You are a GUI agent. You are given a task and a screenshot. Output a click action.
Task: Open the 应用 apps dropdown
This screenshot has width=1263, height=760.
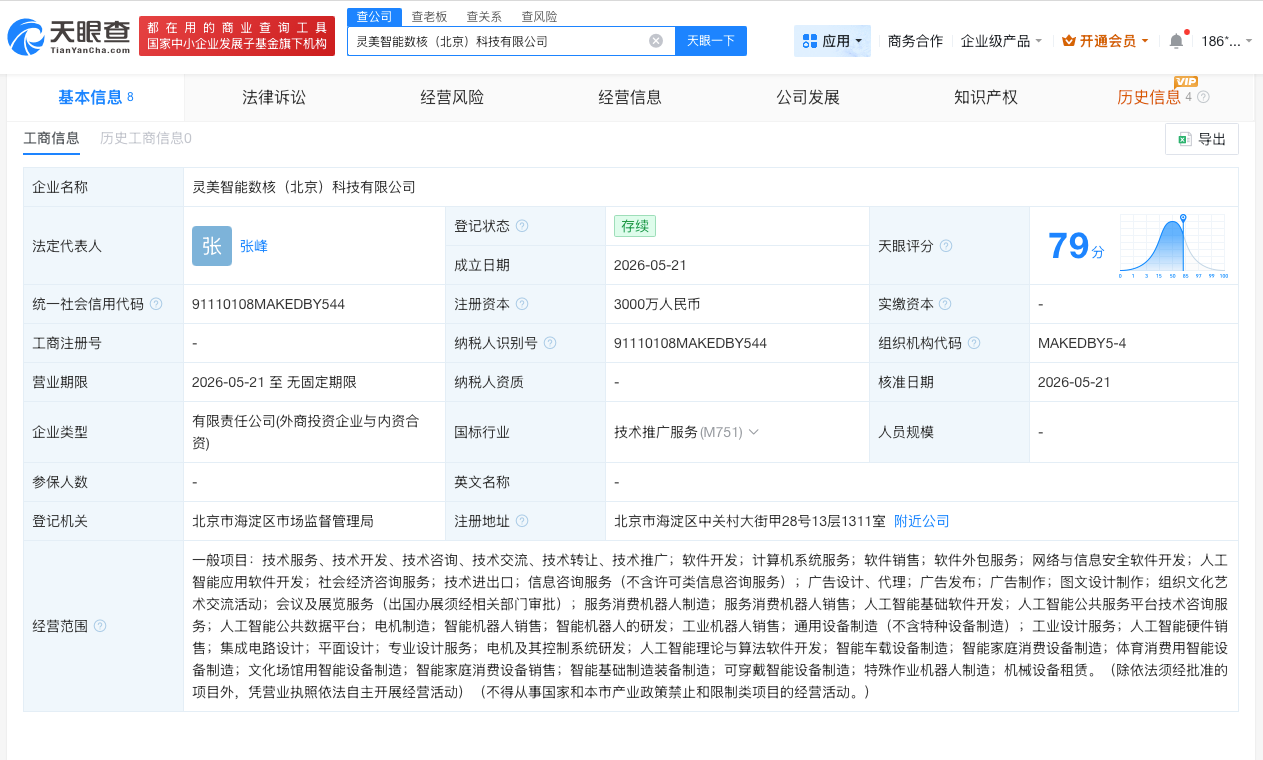tap(832, 41)
